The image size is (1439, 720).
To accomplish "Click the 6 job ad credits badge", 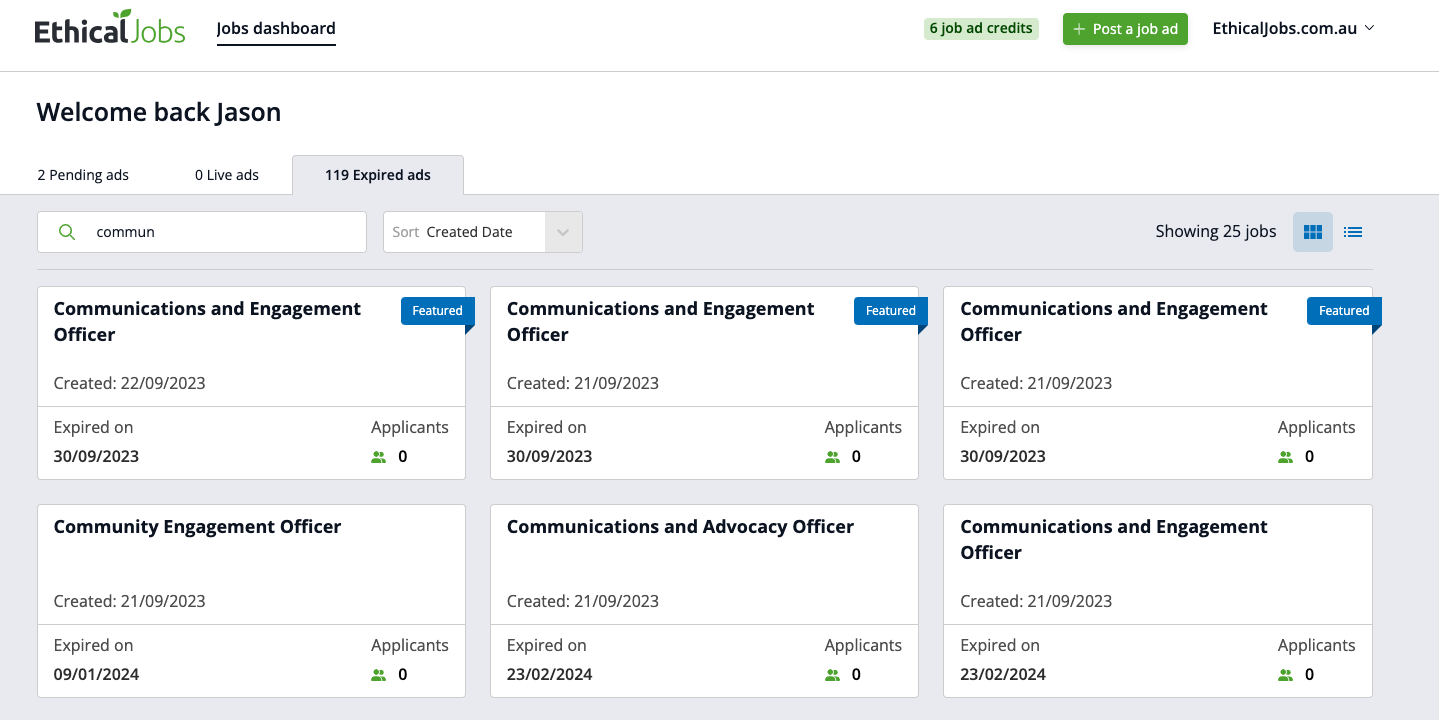I will (980, 29).
